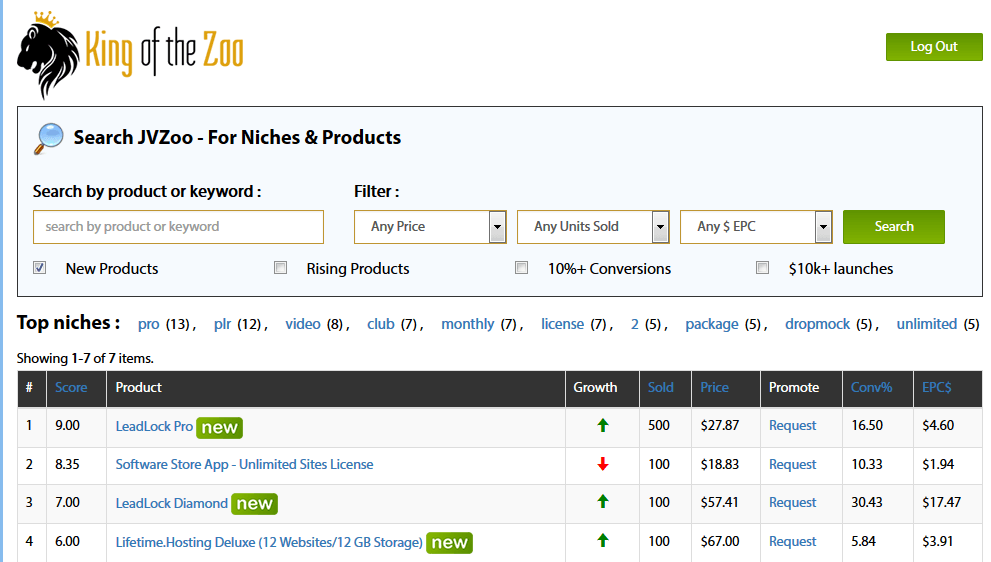The height and width of the screenshot is (562, 991).
Task: Select the unlimited niche link
Action: click(927, 324)
